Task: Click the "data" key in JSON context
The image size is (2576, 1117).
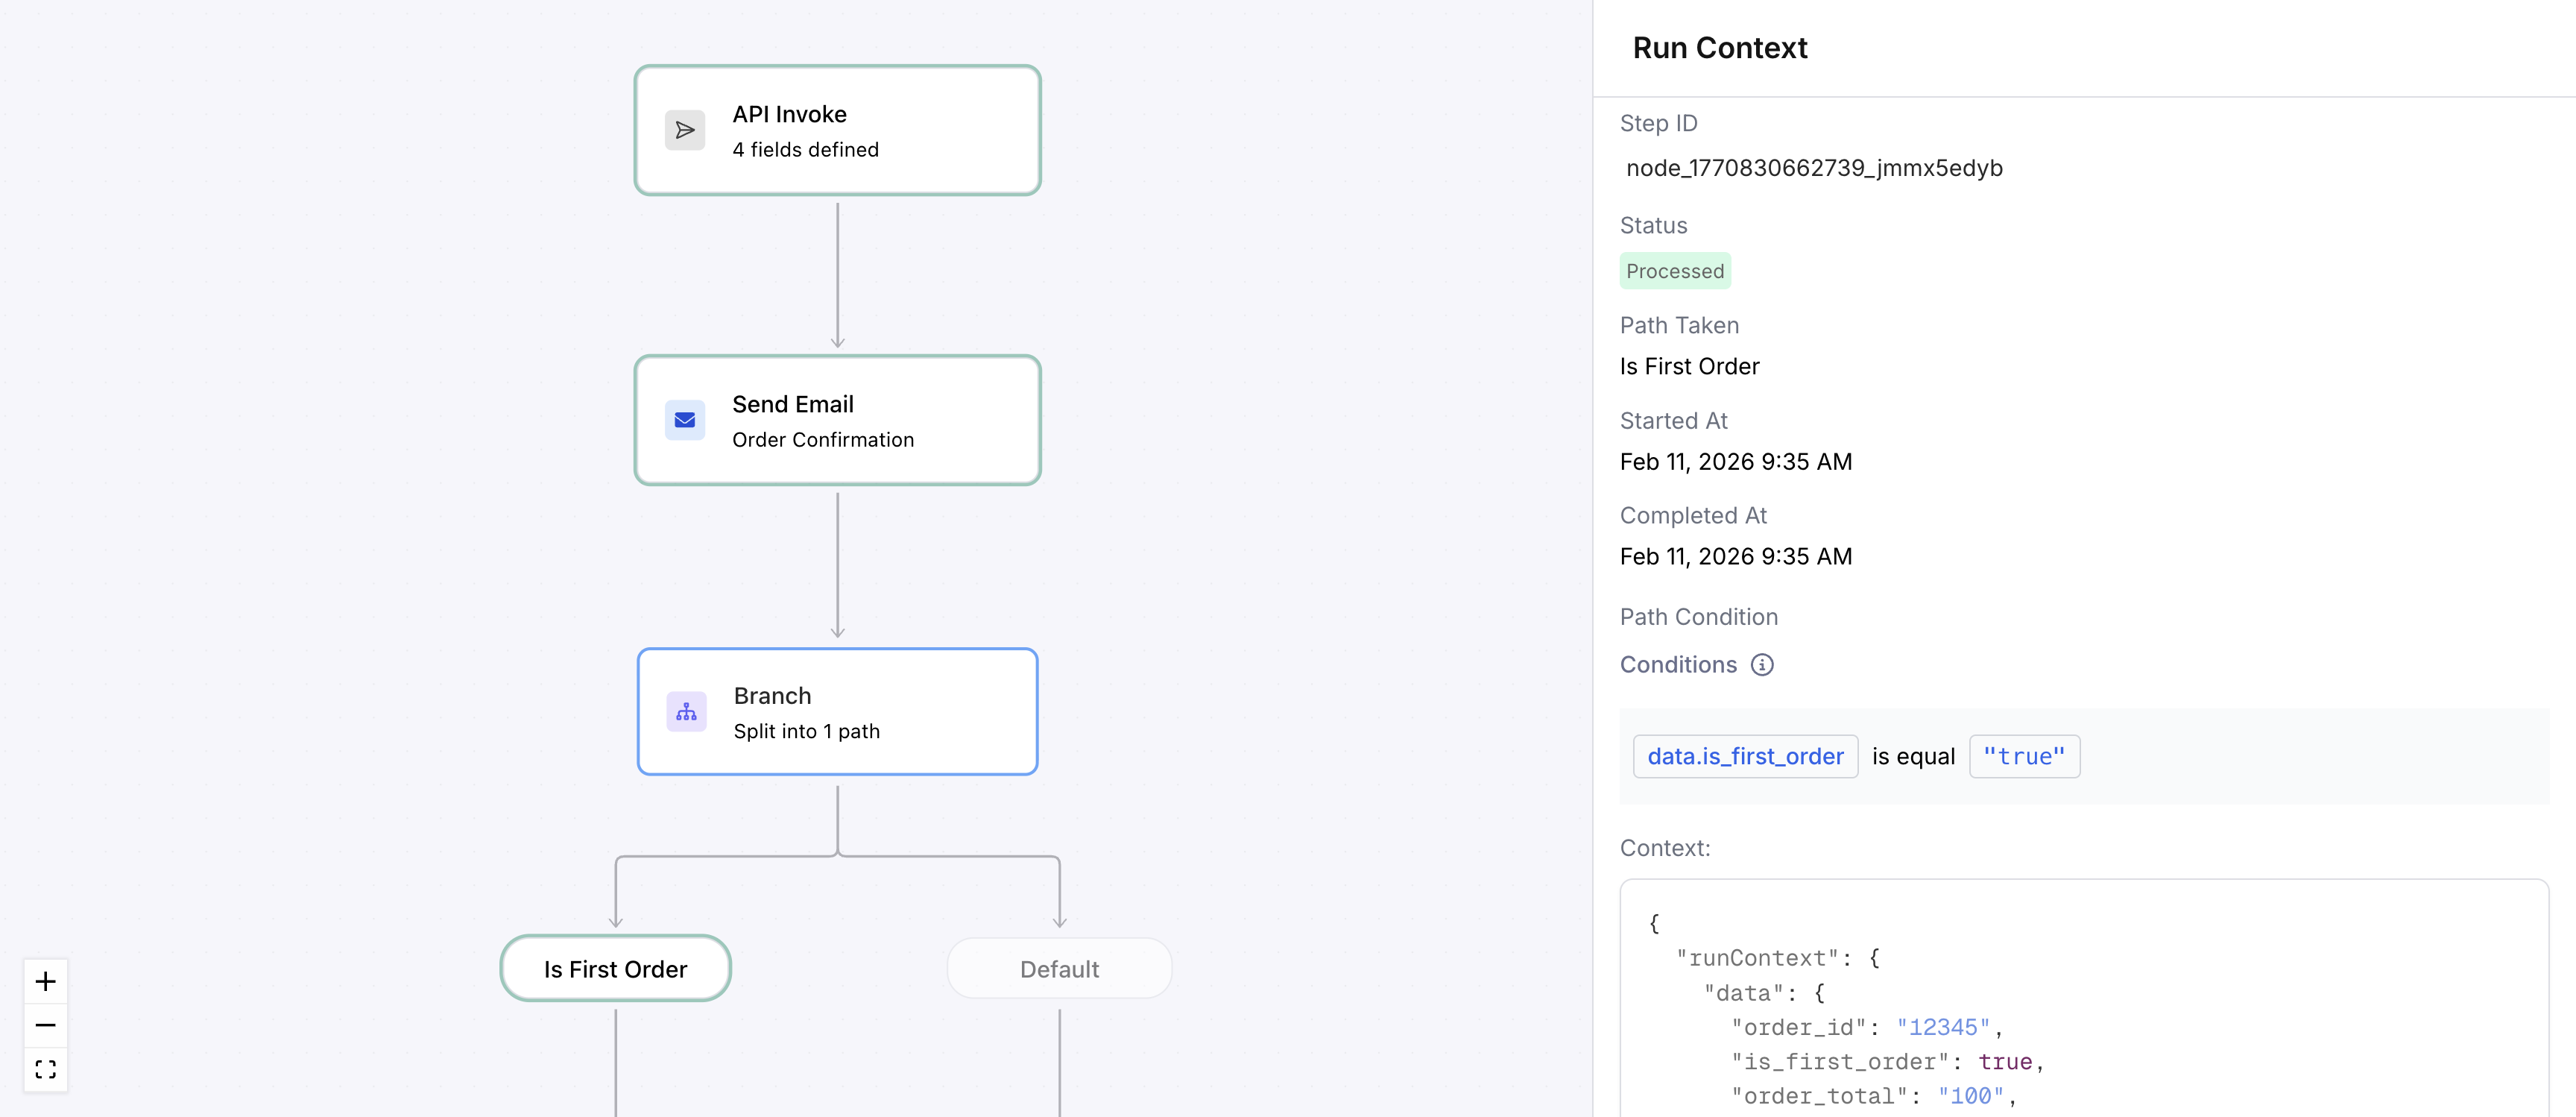Action: coord(1744,994)
